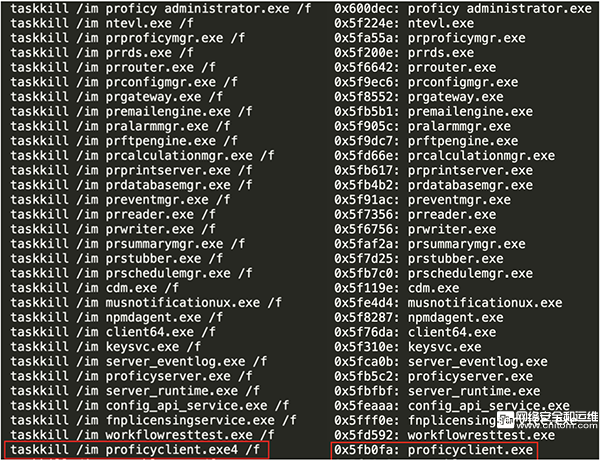Select the taskkill prrouter.exe command line
This screenshot has width=600, height=460.
[113, 67]
